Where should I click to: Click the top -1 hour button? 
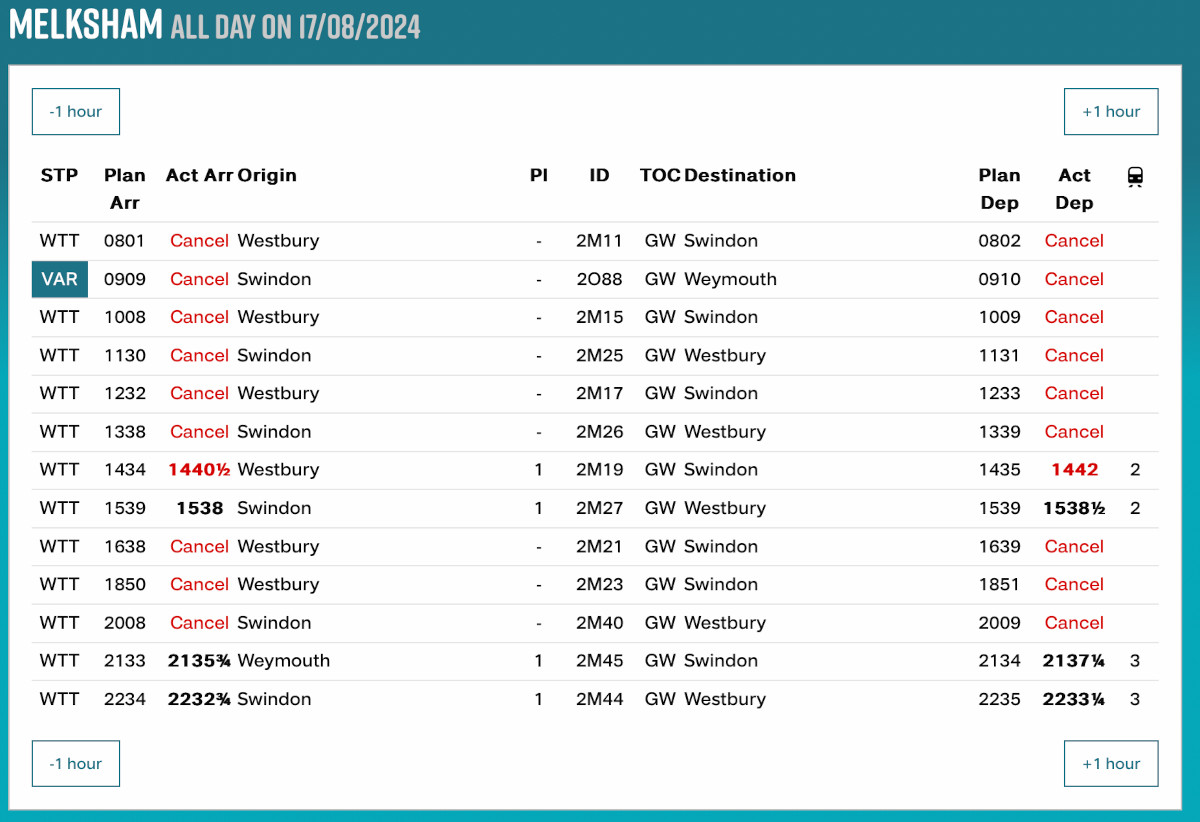pyautogui.click(x=76, y=112)
